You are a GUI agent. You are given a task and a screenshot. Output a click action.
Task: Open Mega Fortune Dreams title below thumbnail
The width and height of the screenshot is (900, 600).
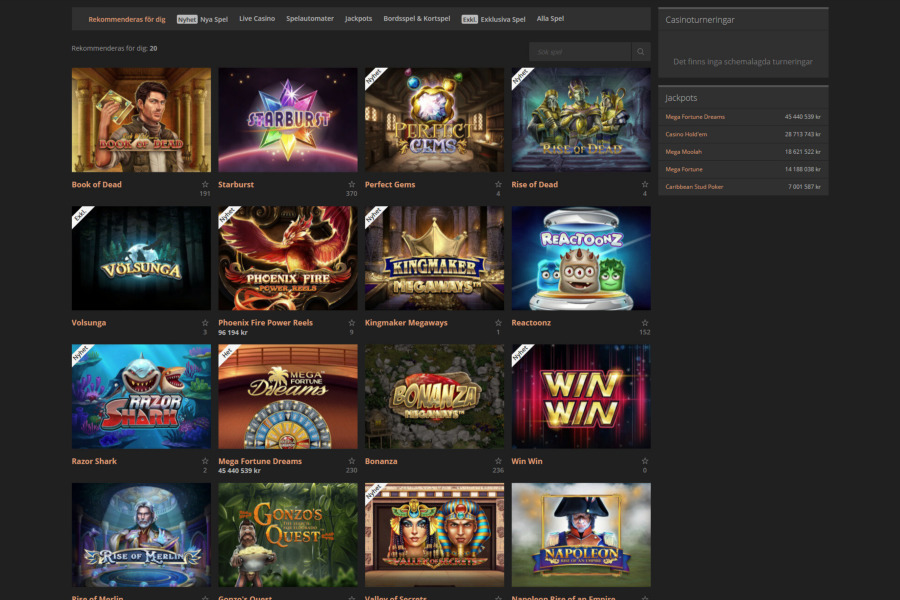[x=260, y=461]
